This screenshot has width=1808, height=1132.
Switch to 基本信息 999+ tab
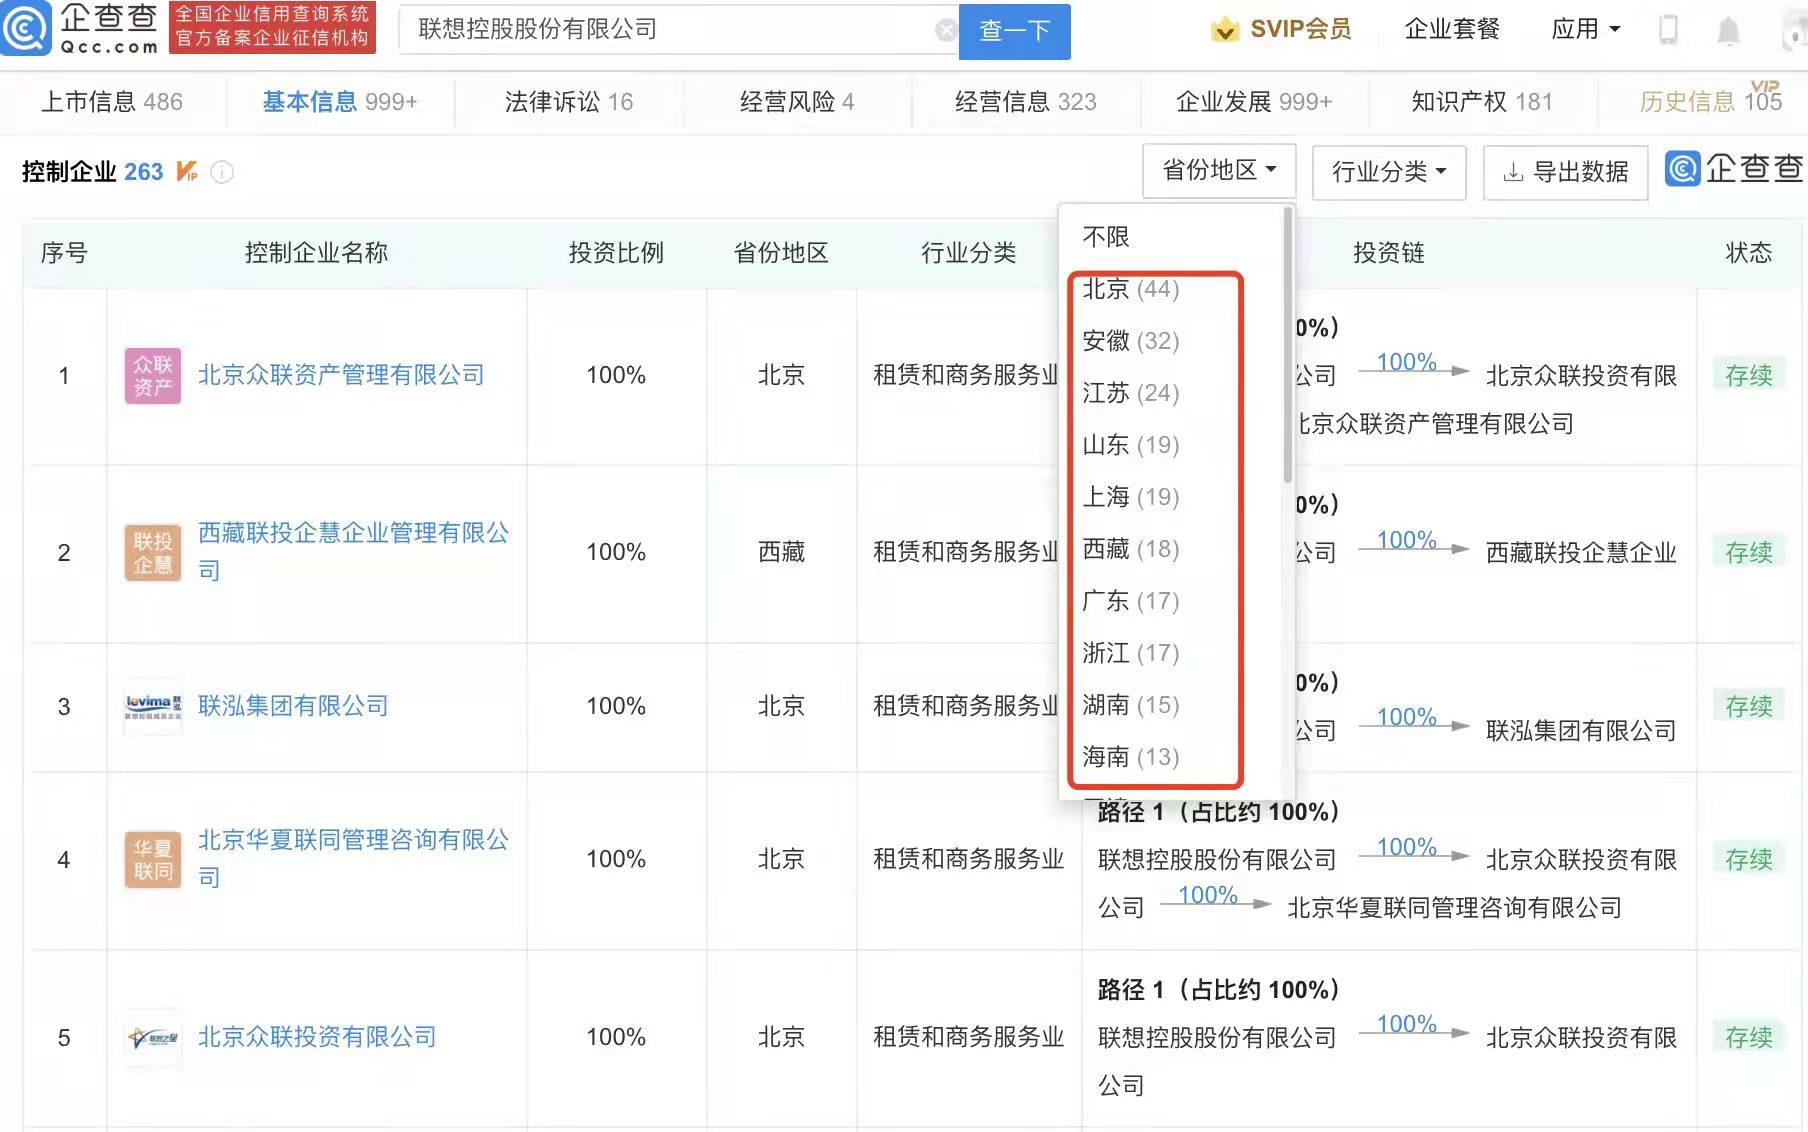click(340, 102)
